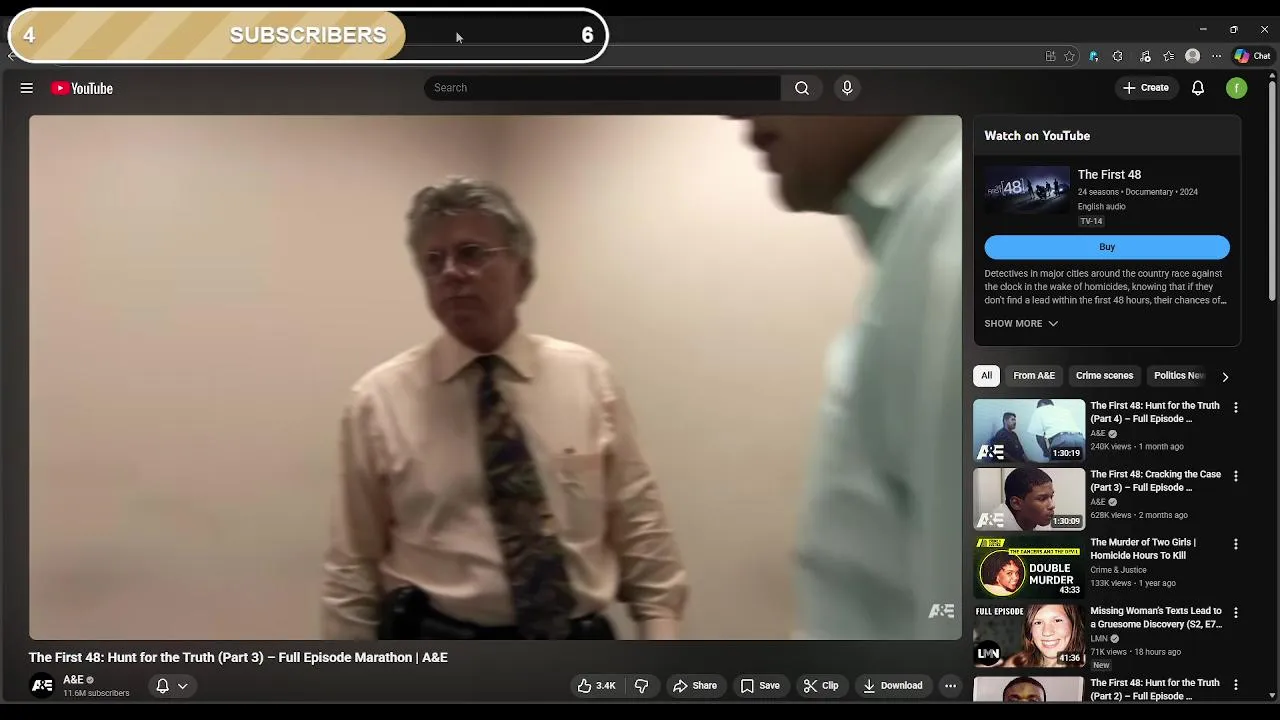Open the YouTube guide hamburger menu
This screenshot has width=1280, height=720.
[x=27, y=88]
